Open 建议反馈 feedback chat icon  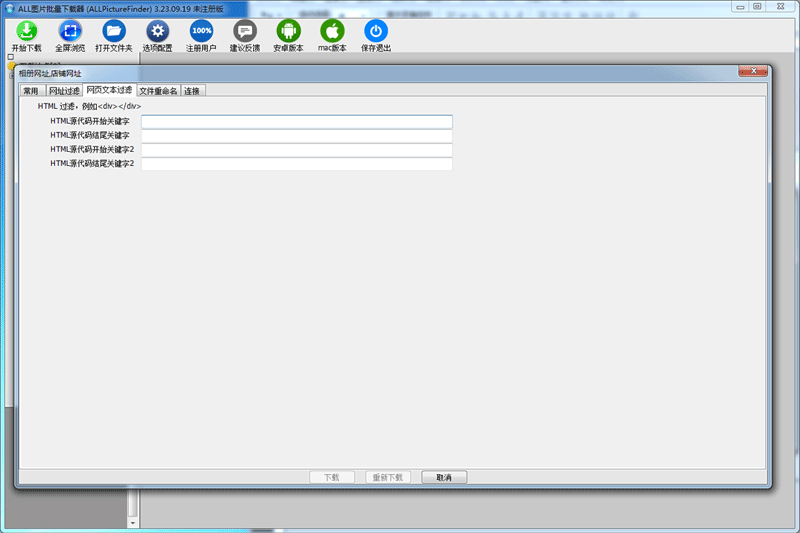pyautogui.click(x=245, y=31)
